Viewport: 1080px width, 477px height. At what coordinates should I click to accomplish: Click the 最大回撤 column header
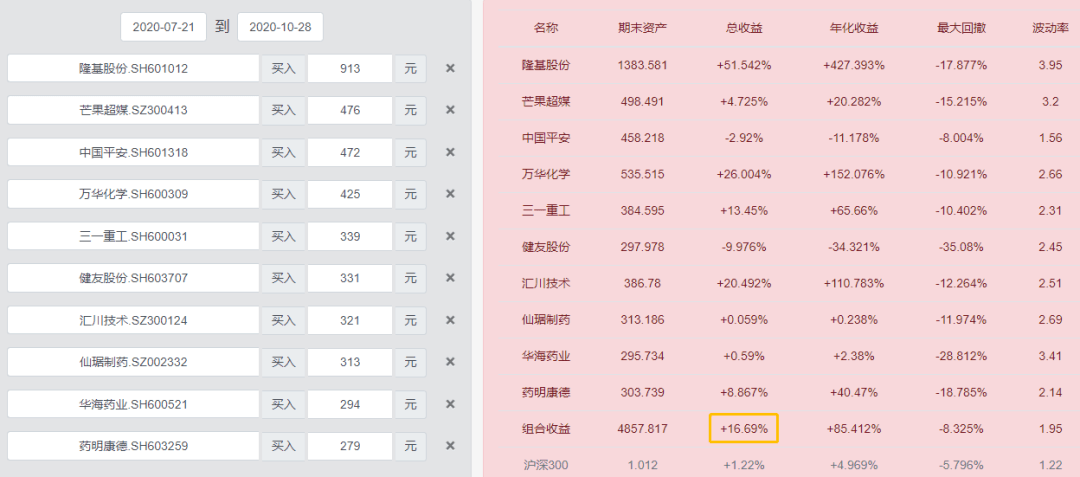click(962, 28)
